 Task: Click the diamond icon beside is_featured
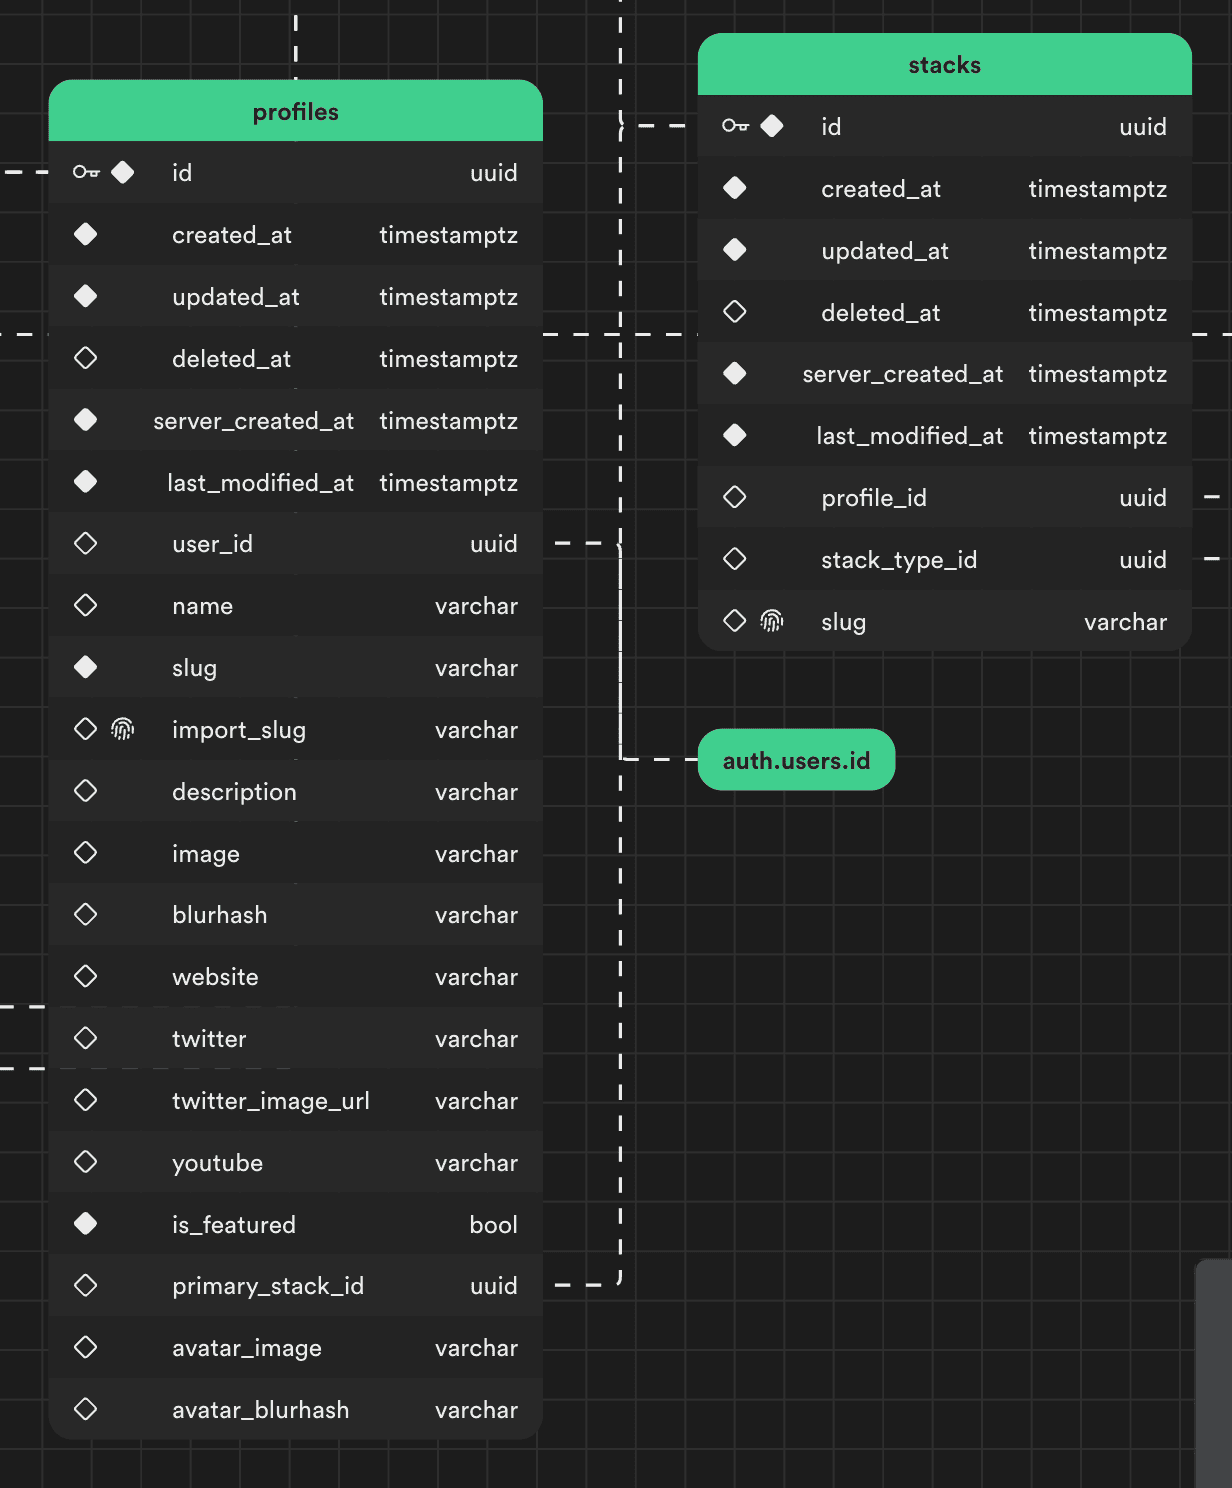[x=85, y=1223]
